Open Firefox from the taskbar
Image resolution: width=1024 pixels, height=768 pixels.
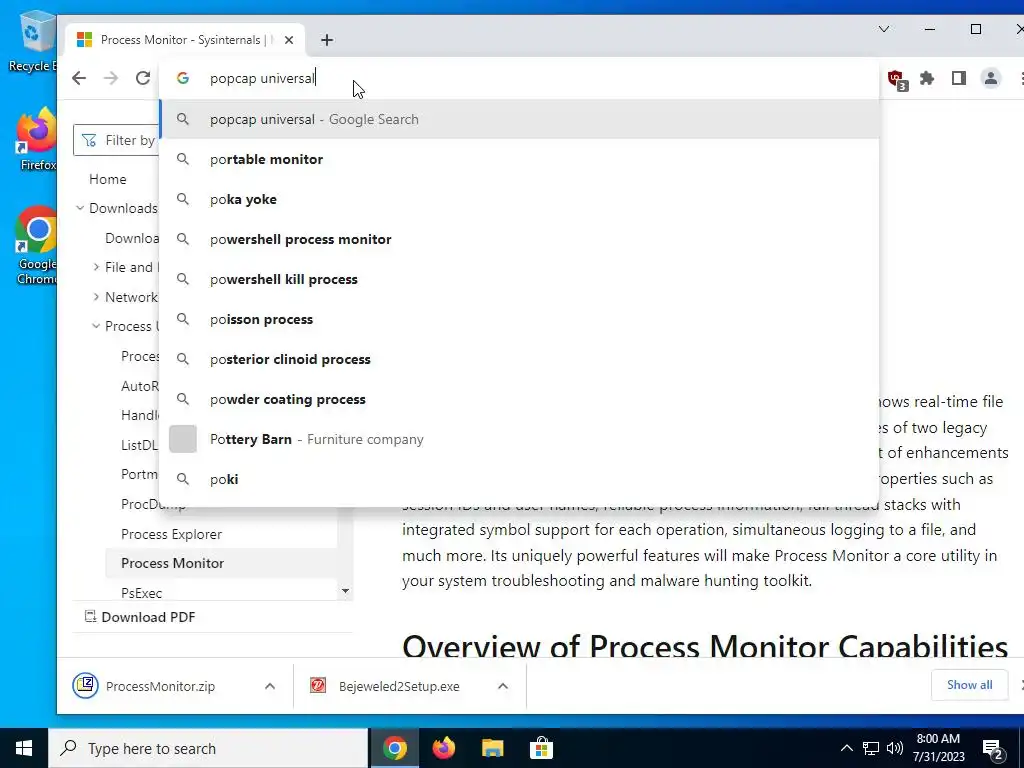(443, 748)
